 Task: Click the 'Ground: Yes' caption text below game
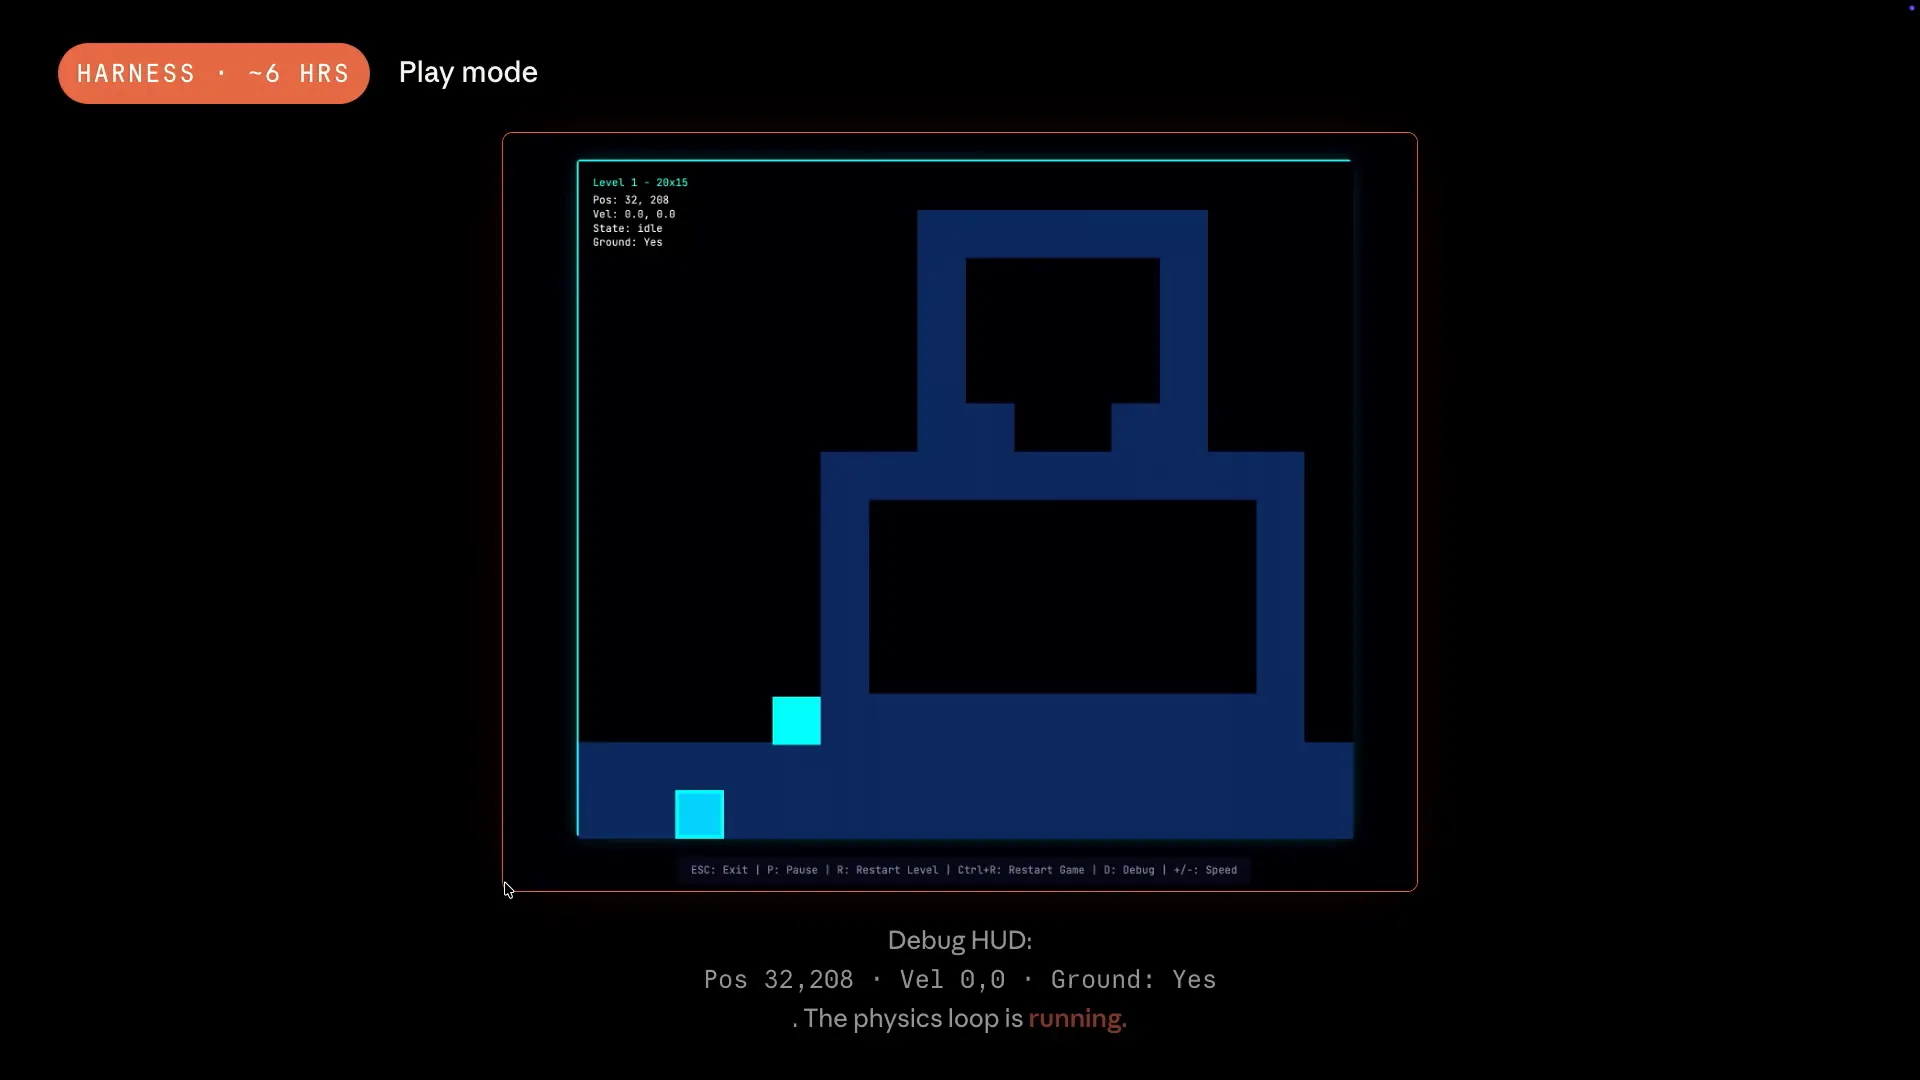click(1133, 980)
